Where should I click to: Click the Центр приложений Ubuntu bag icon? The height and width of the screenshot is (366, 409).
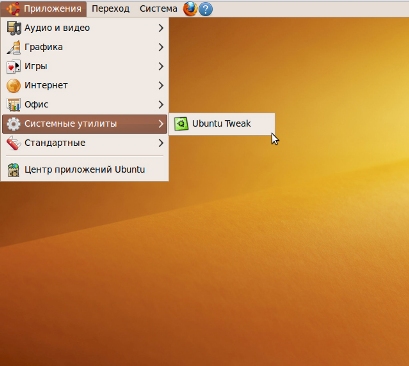14,170
